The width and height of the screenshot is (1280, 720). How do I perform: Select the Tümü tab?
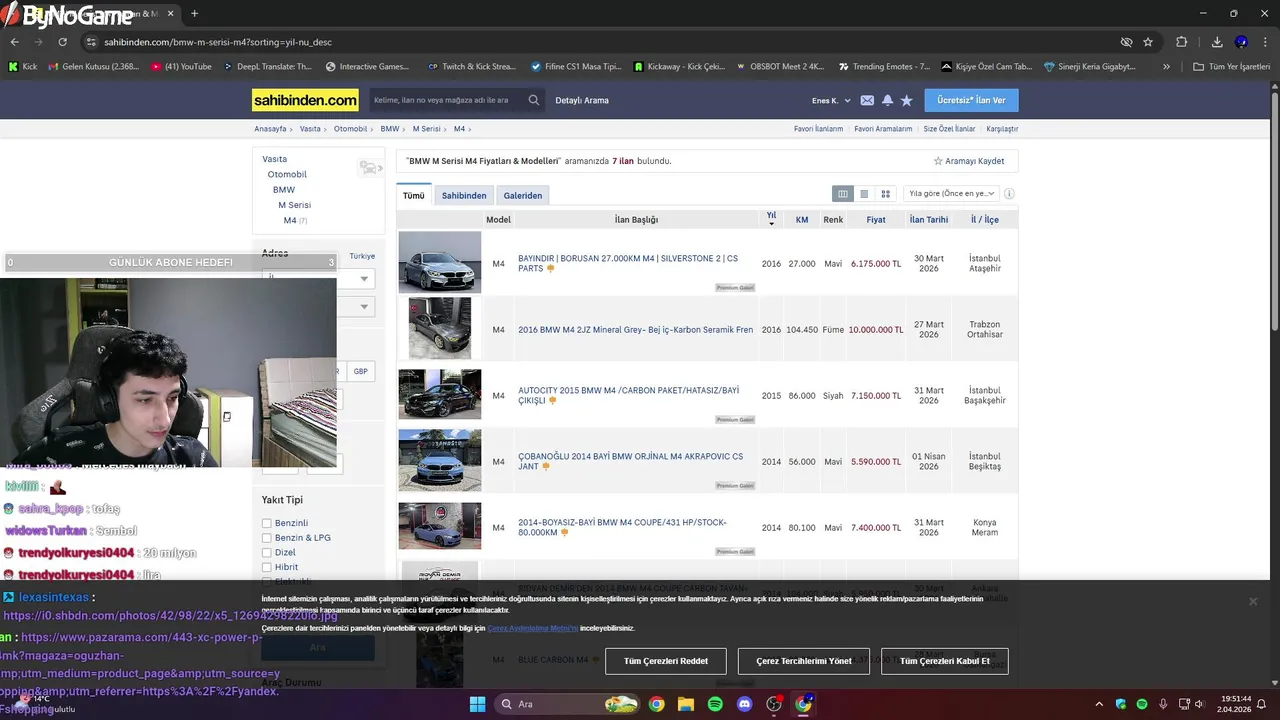414,195
